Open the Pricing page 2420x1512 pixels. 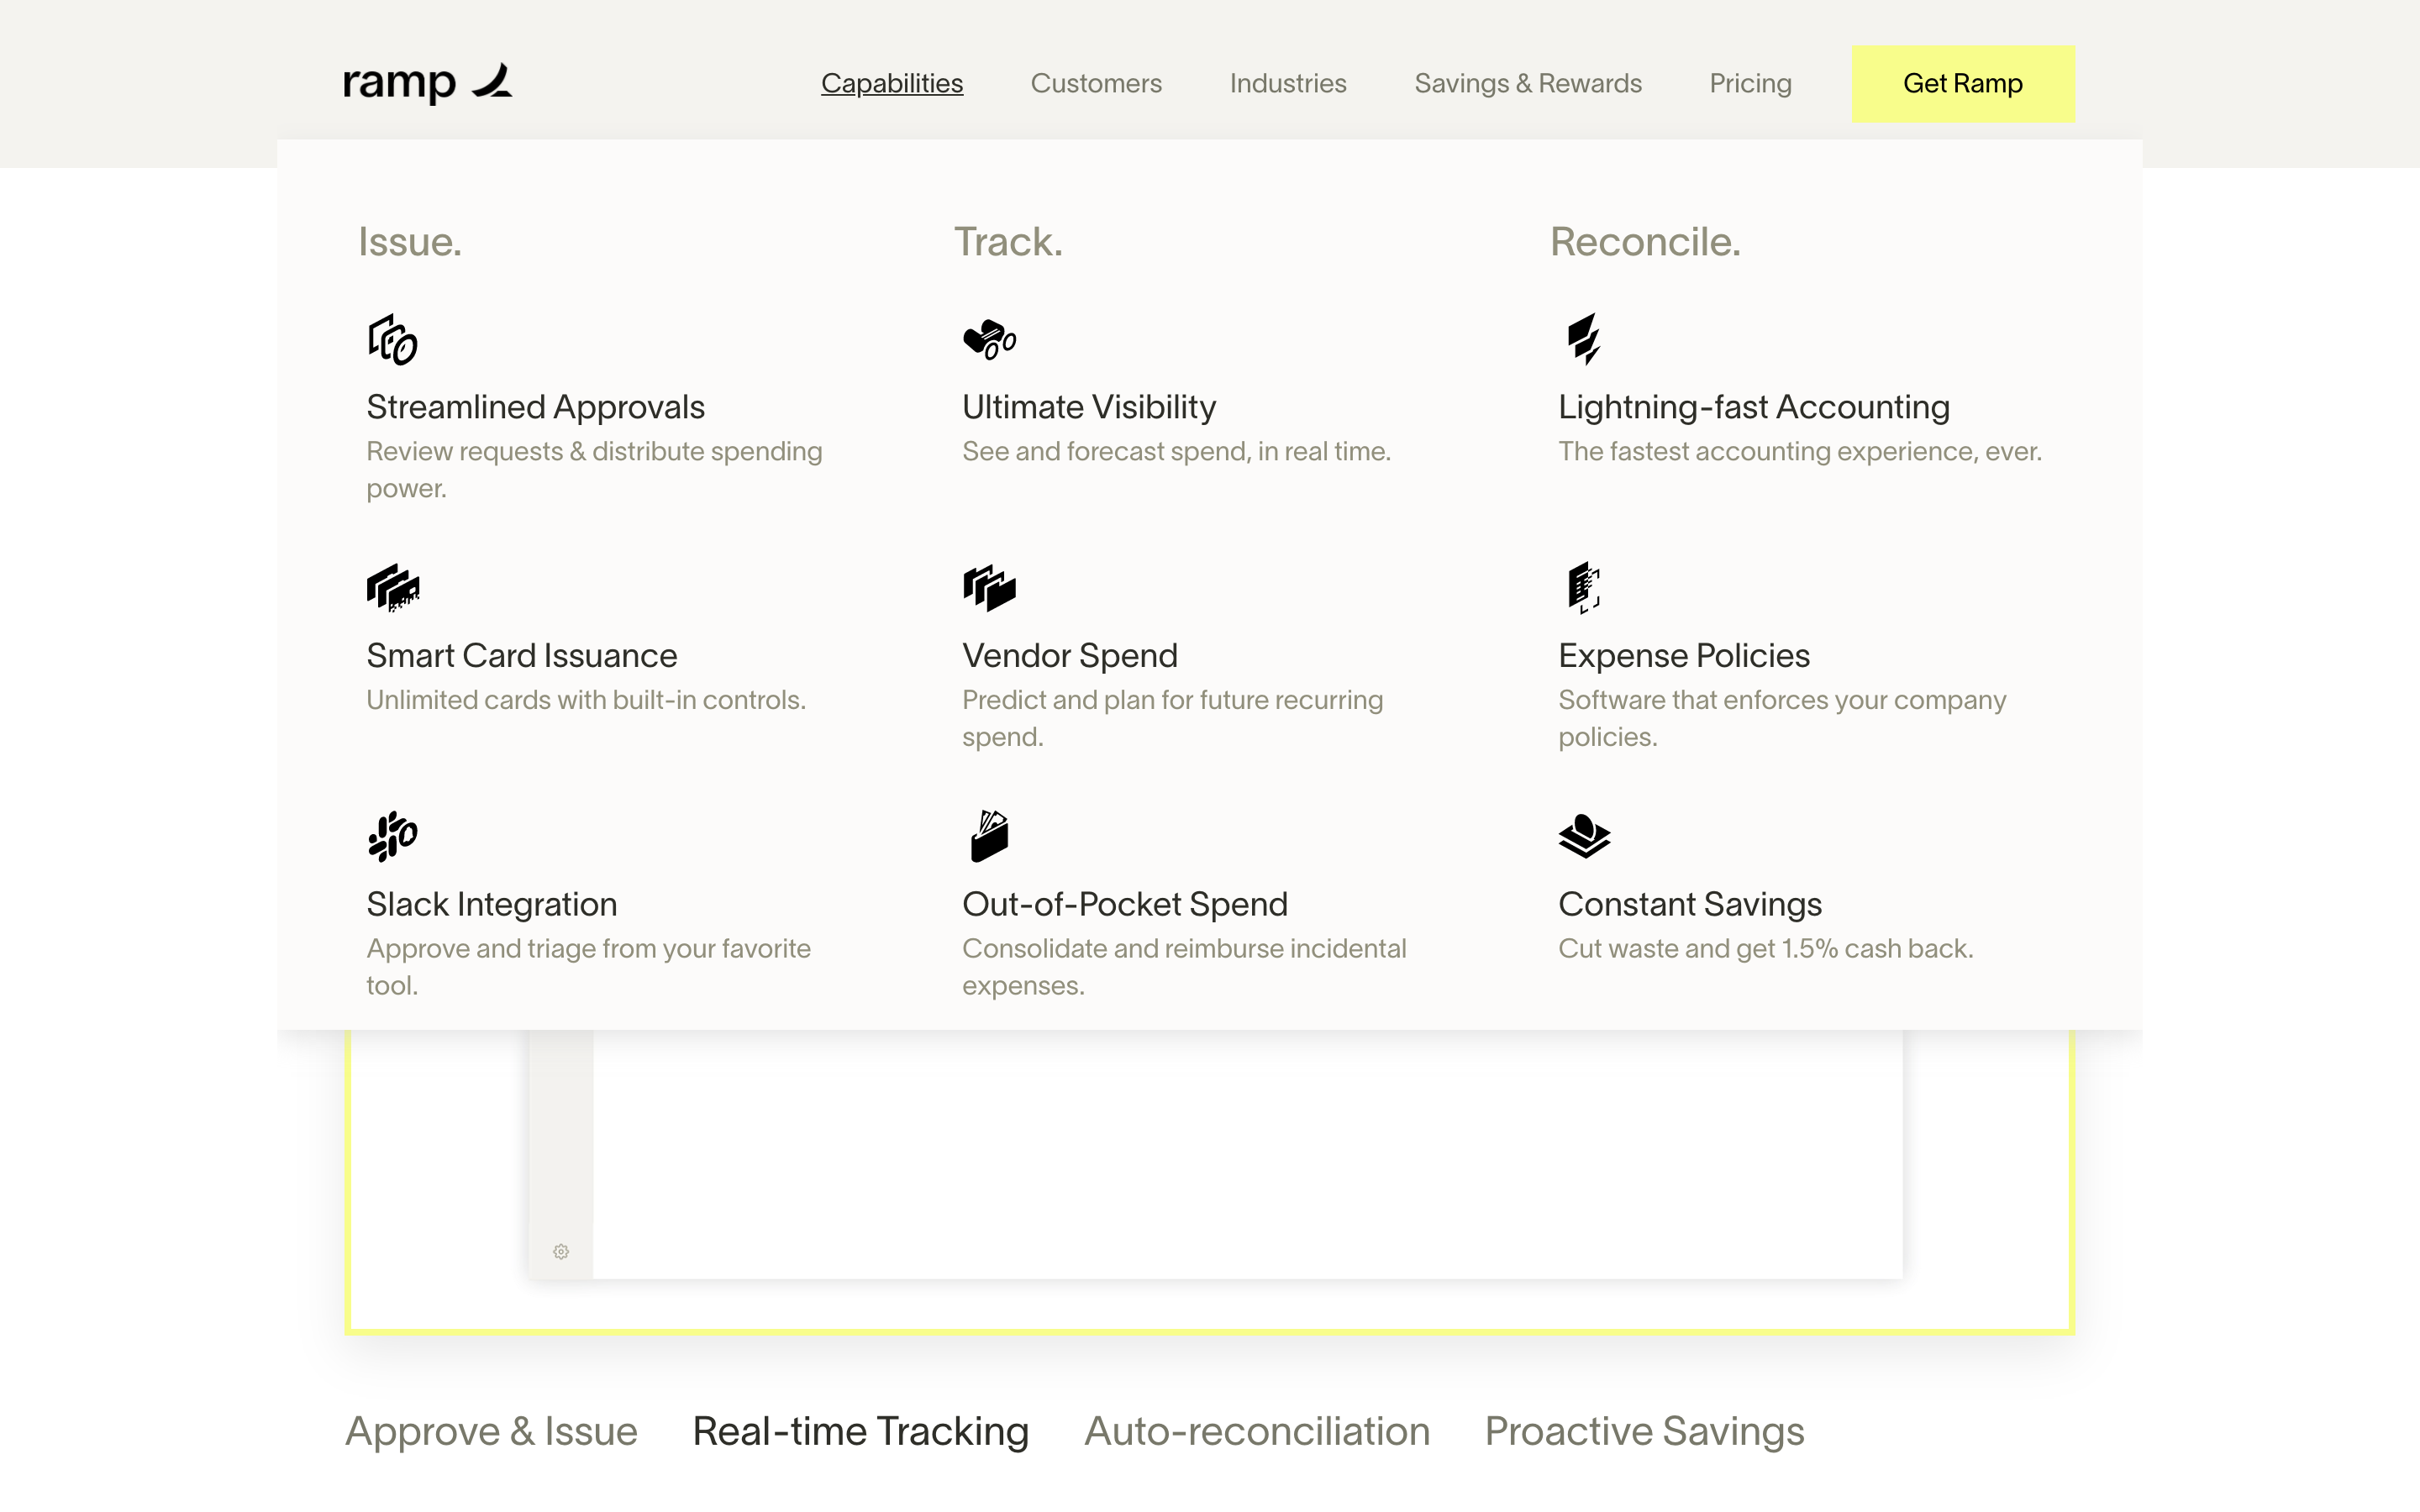click(x=1750, y=83)
